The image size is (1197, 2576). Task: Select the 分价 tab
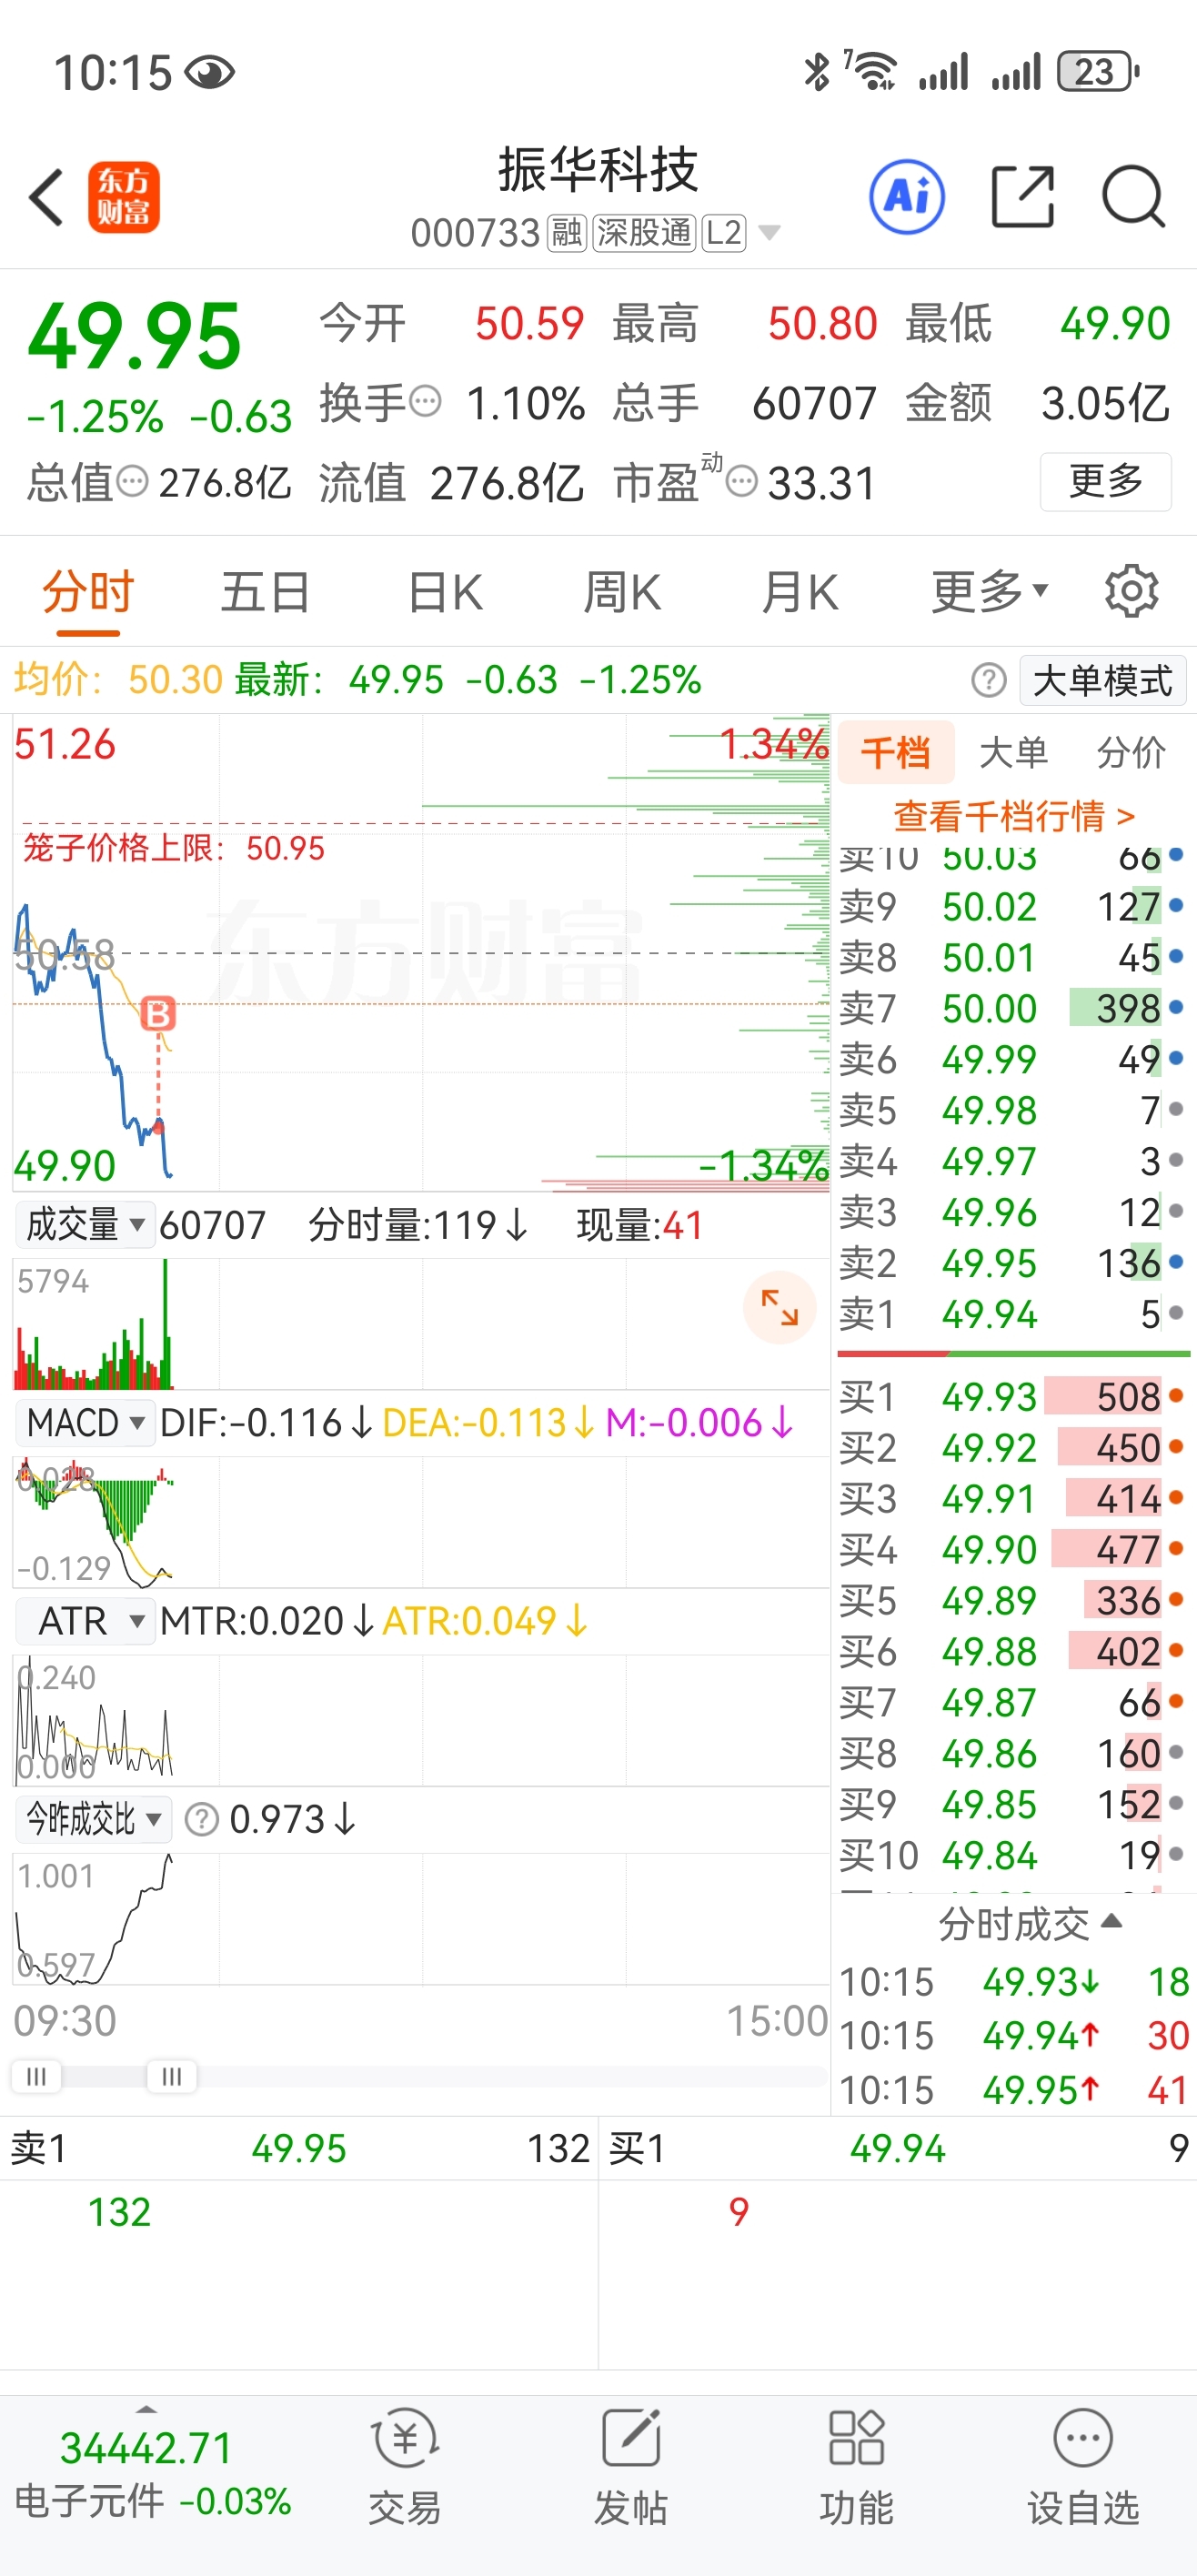pos(1131,751)
